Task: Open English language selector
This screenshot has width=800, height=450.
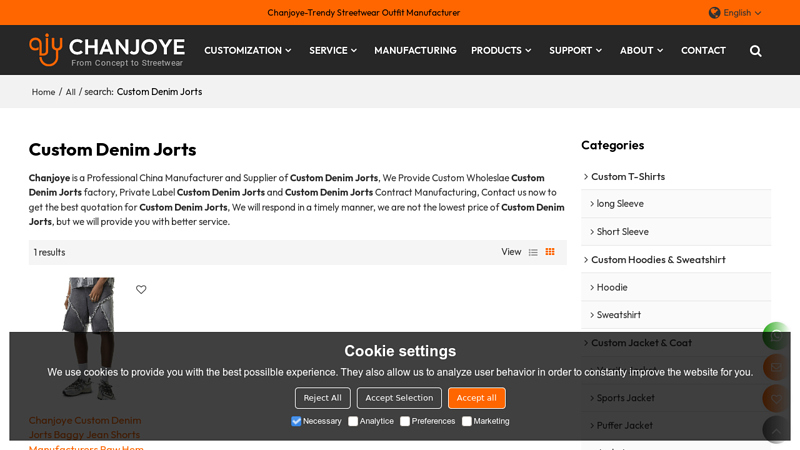Action: pyautogui.click(x=742, y=13)
